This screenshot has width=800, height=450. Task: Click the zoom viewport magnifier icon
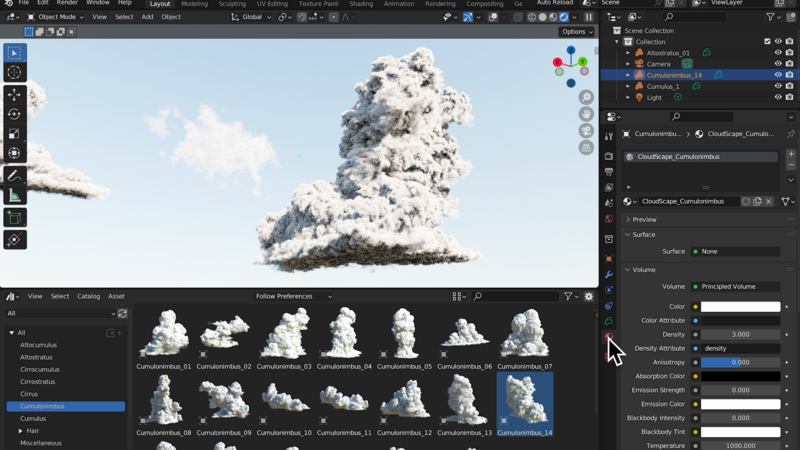tap(586, 97)
